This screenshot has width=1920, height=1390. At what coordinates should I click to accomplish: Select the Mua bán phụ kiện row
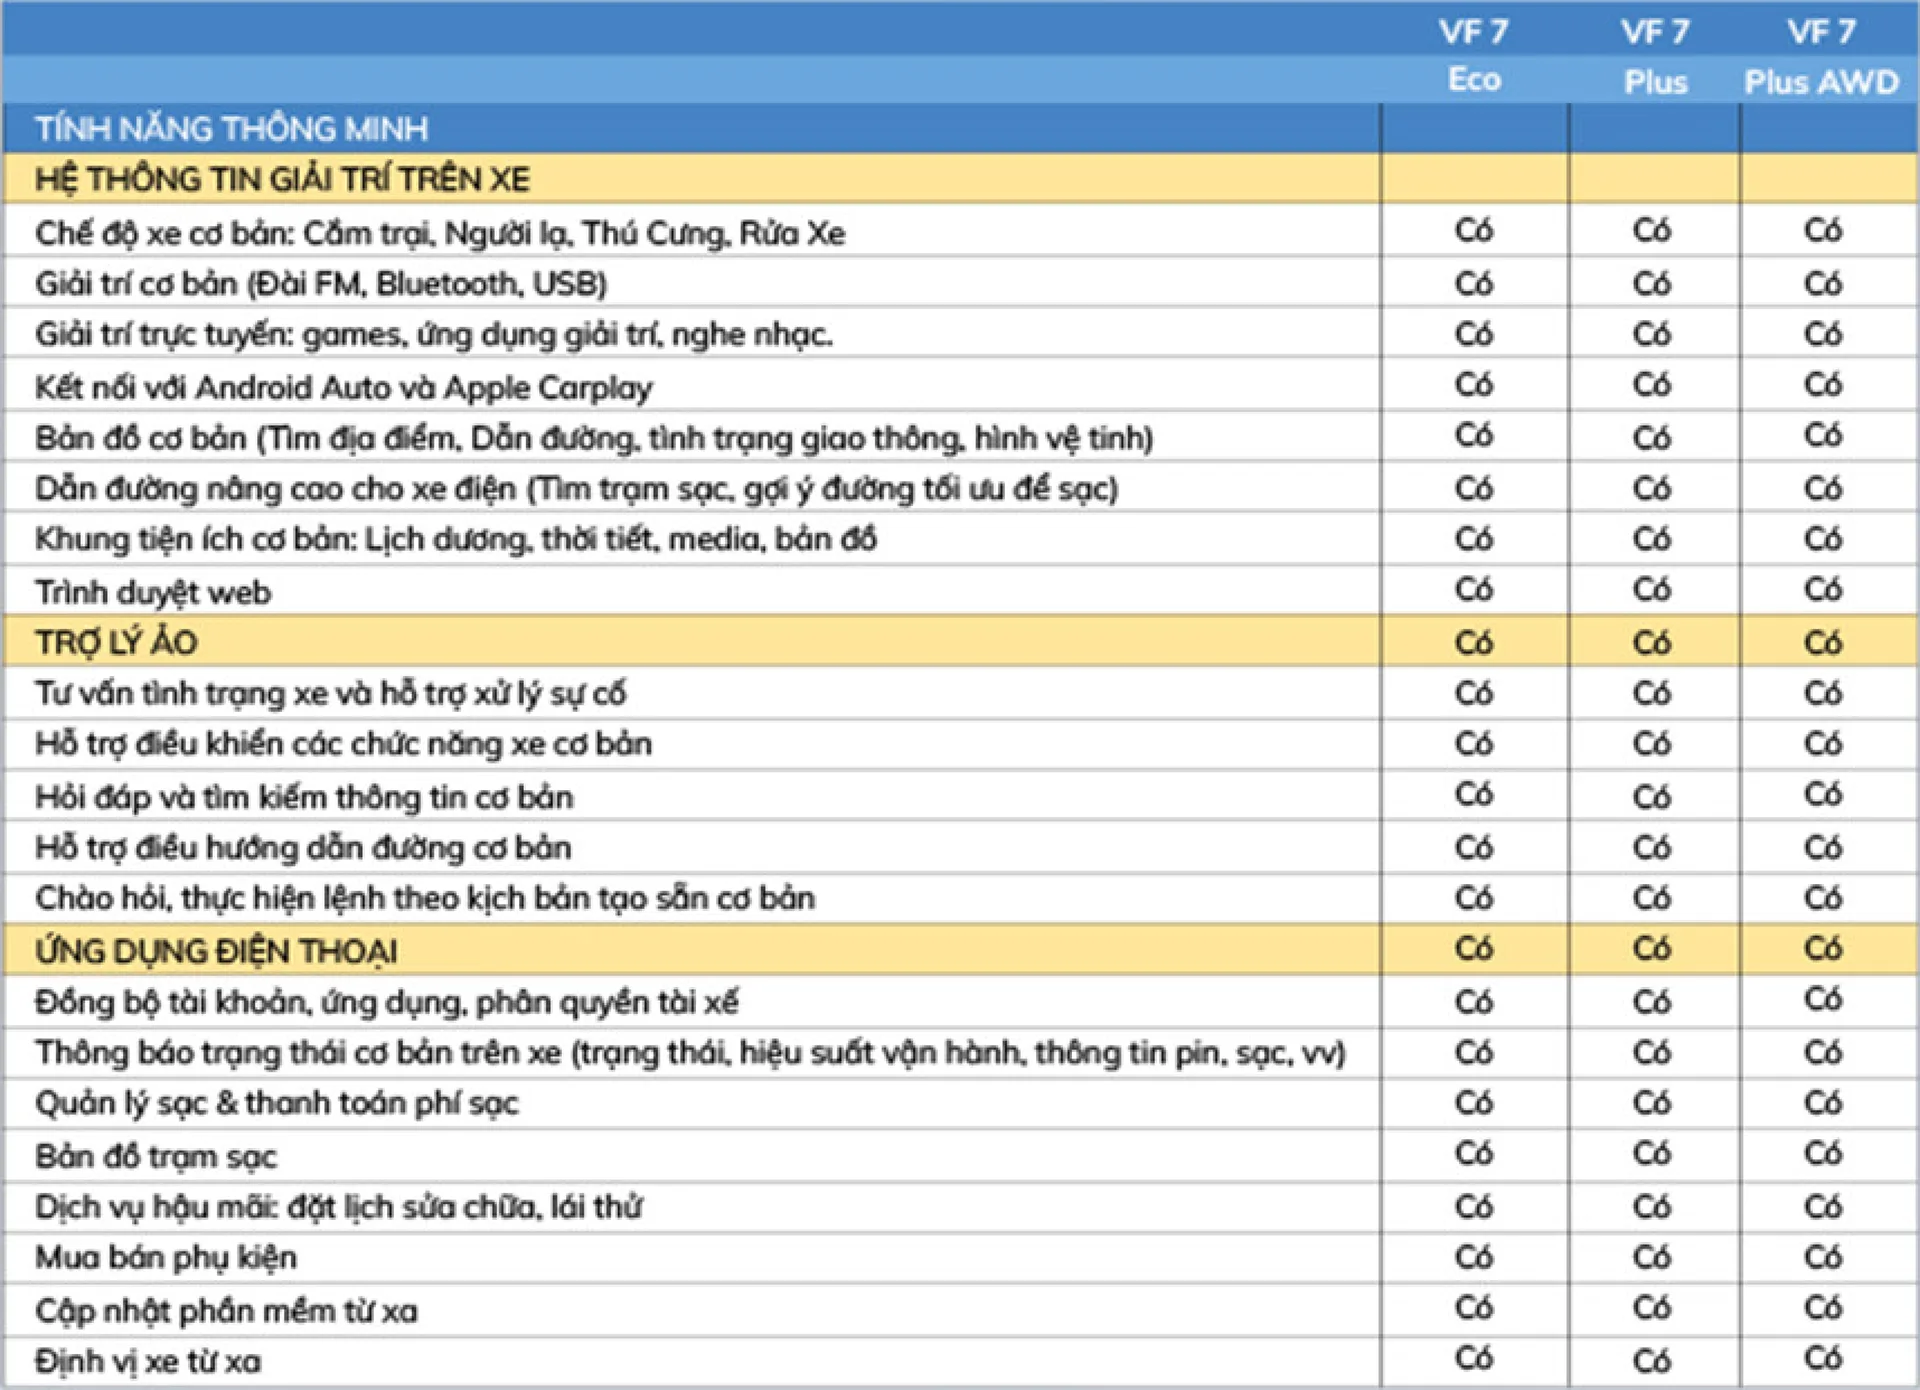[166, 1257]
